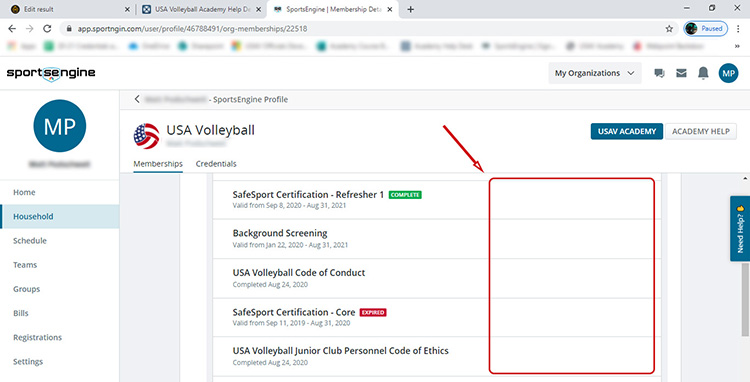Close the Edit result tab
Viewport: 750px width, 382px height.
tap(127, 9)
